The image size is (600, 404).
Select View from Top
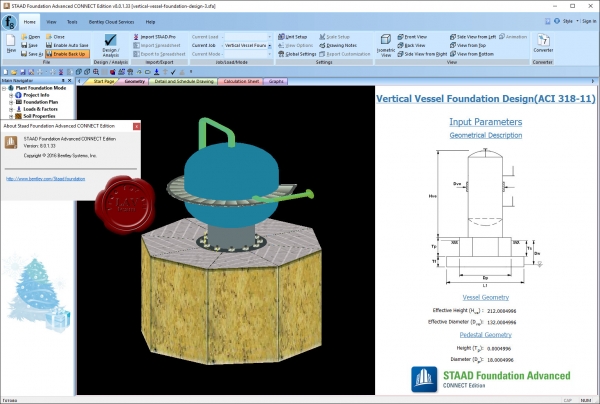468,45
